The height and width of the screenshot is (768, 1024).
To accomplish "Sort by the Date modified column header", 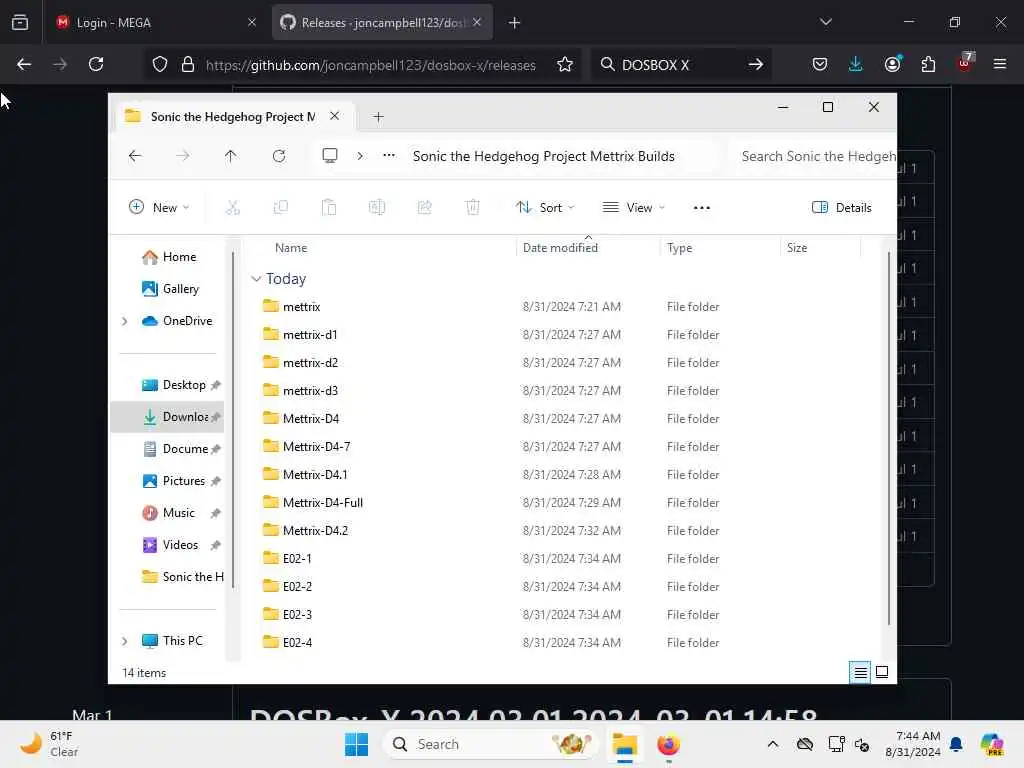I will (560, 248).
